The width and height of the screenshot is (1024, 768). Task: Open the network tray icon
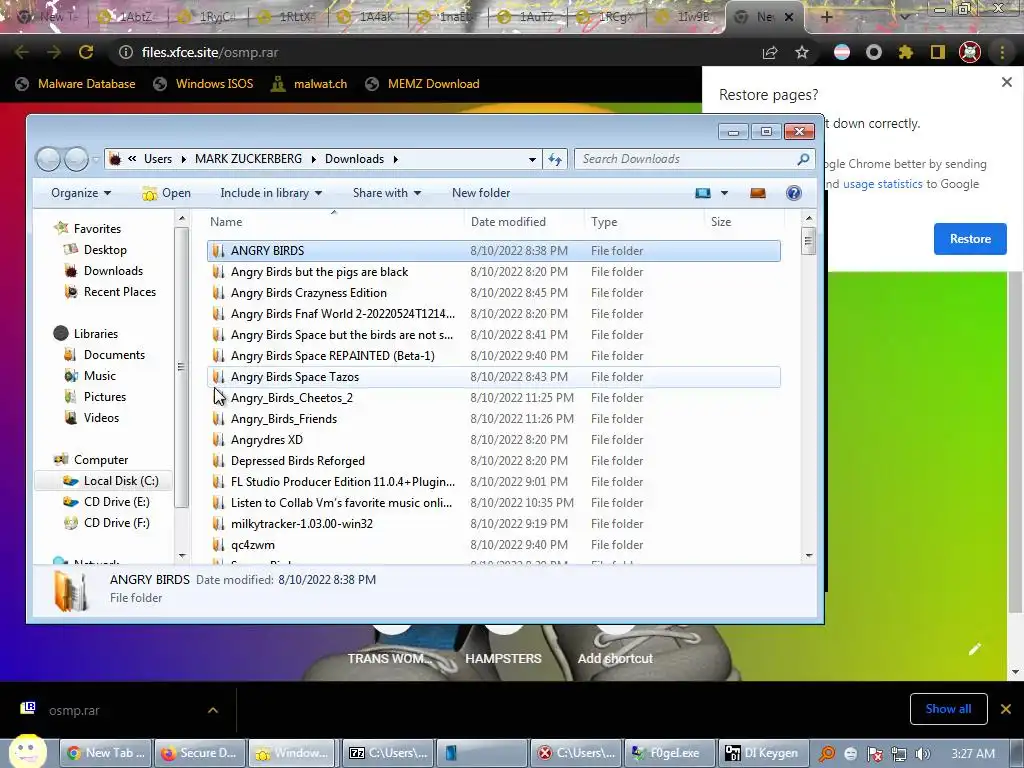tap(899, 754)
